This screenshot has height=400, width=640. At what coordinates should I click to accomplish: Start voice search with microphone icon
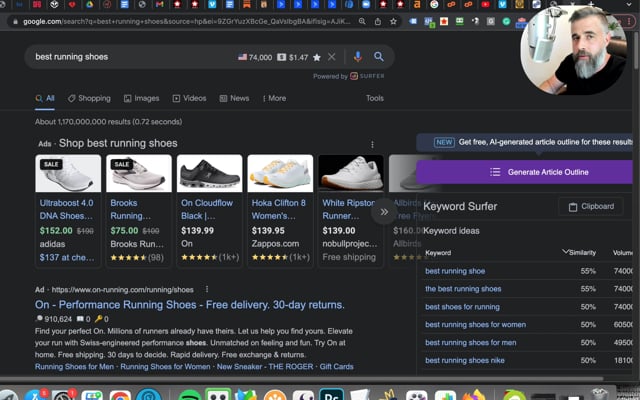358,57
